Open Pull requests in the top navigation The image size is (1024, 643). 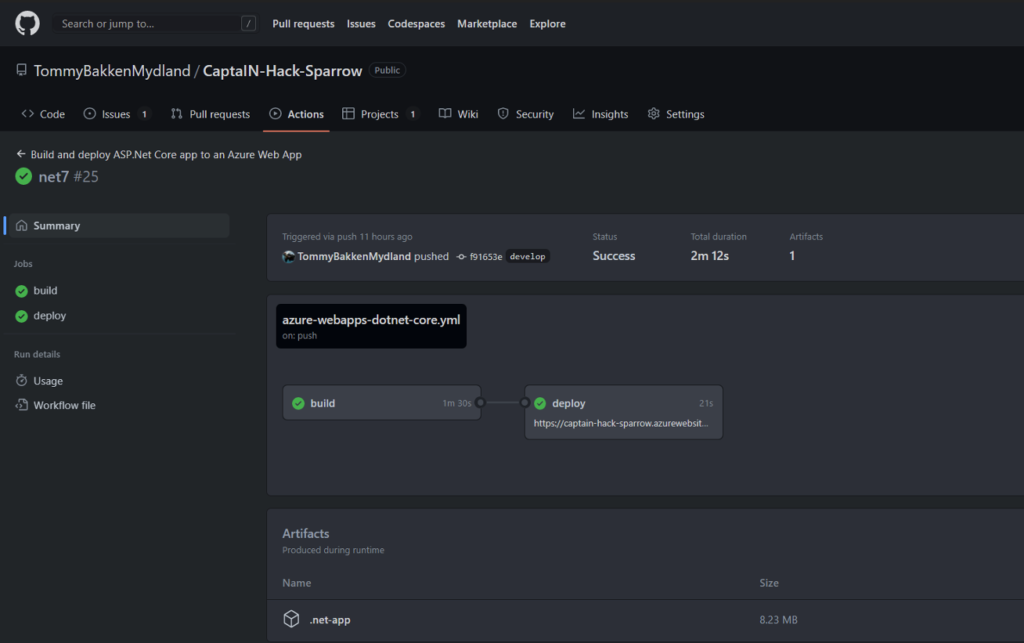pyautogui.click(x=303, y=24)
